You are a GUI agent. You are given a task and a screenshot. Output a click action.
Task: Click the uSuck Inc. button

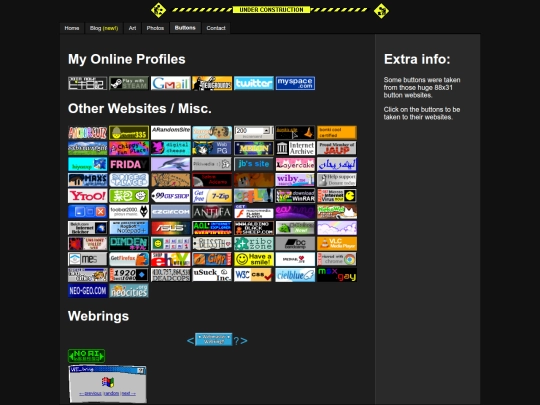[212, 275]
